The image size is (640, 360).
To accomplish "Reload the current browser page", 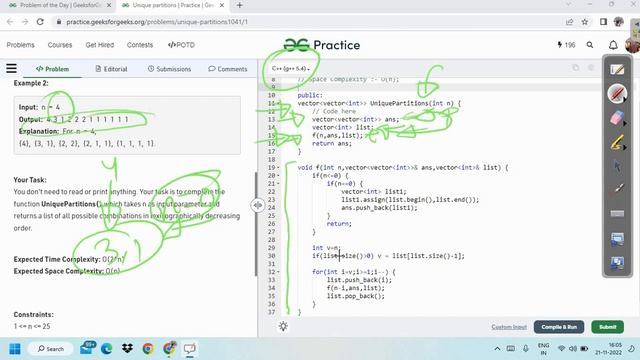I will 40,22.
